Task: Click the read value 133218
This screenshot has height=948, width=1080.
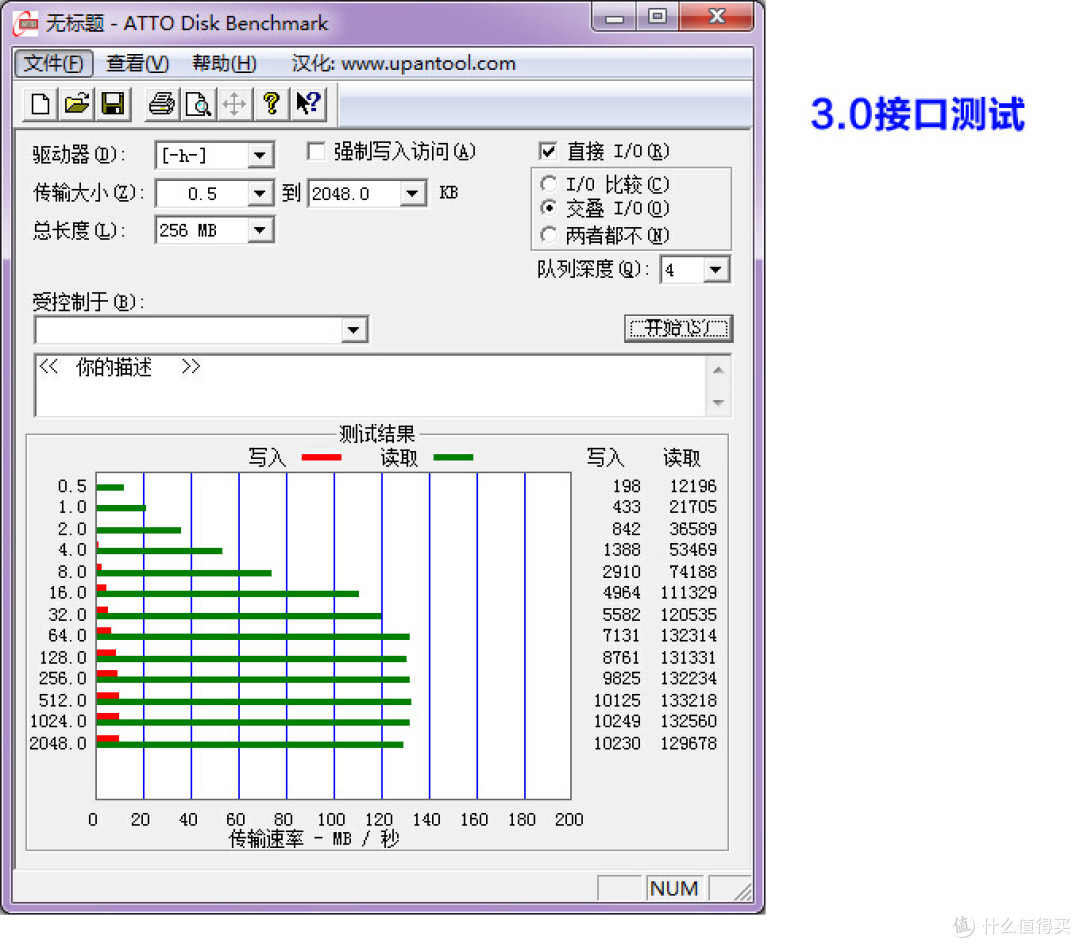Action: tap(688, 701)
